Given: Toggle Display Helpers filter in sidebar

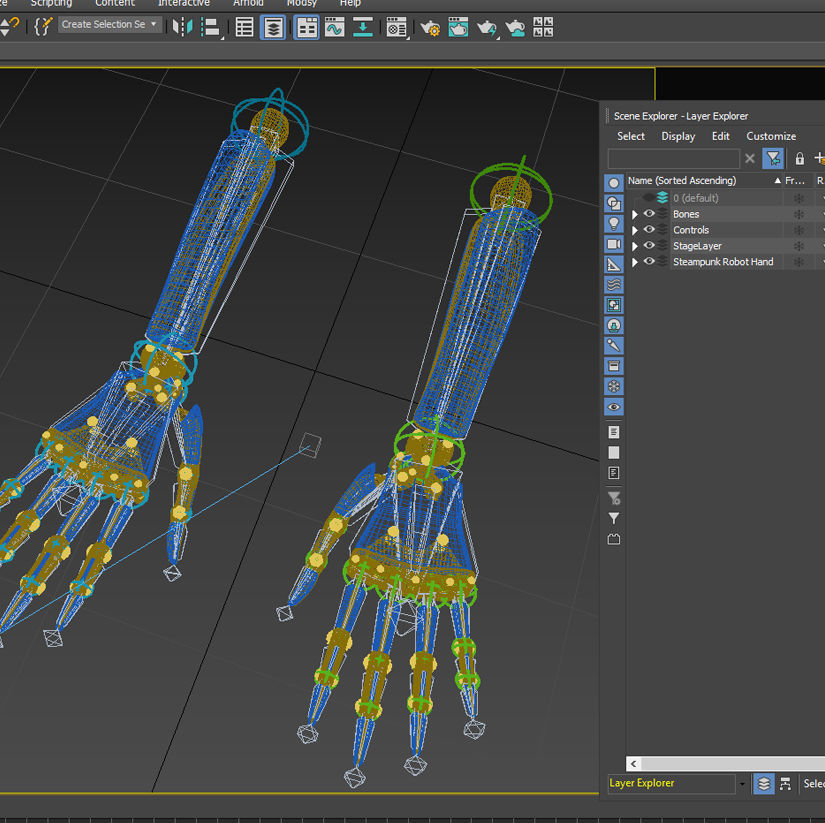Looking at the screenshot, I should point(613,264).
